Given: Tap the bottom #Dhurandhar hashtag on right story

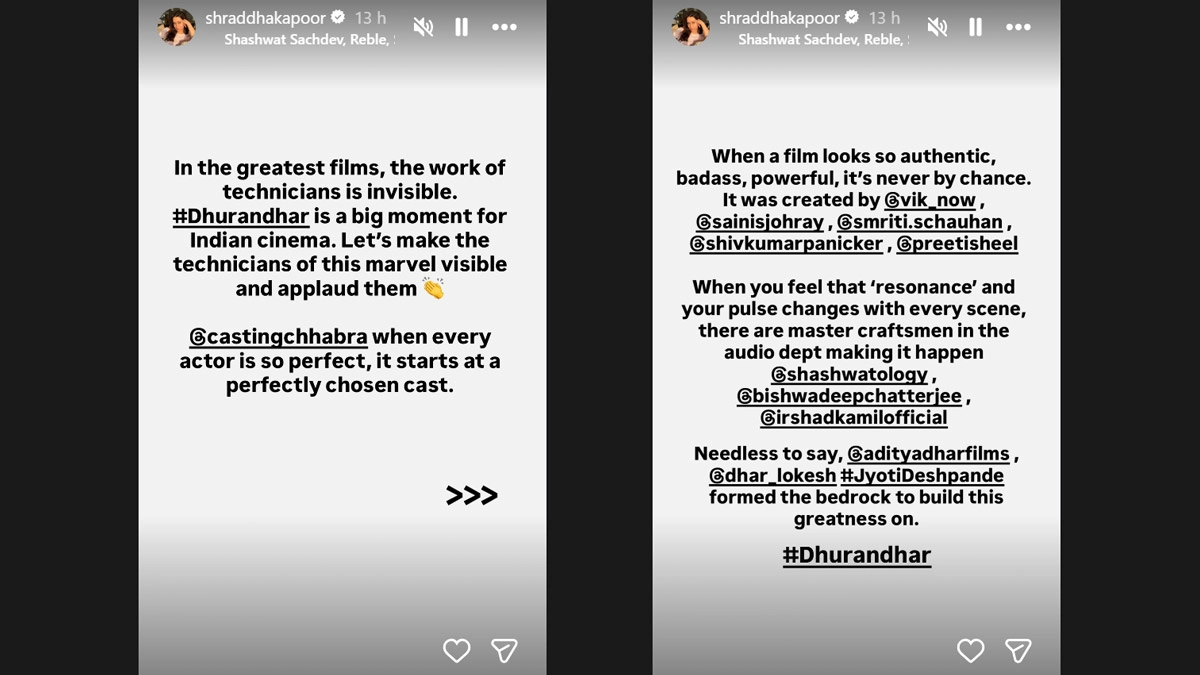Looking at the screenshot, I should 856,555.
